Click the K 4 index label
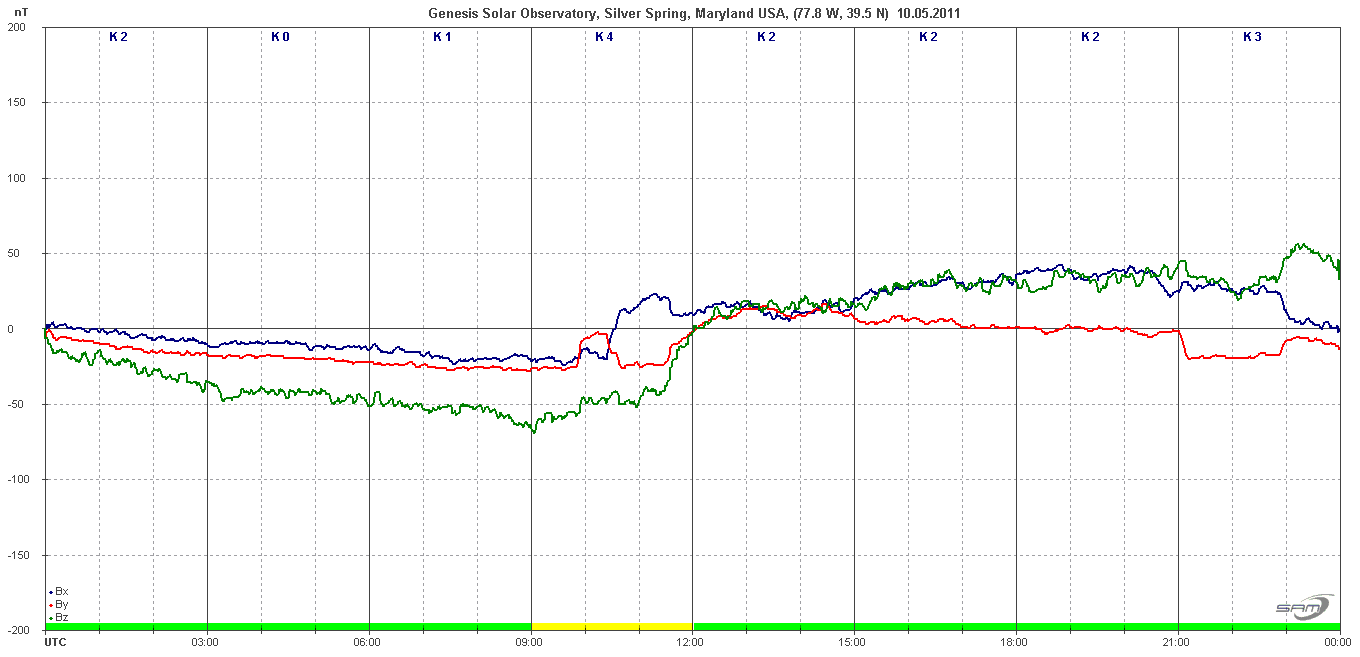The height and width of the screenshot is (657, 1360). pyautogui.click(x=604, y=37)
